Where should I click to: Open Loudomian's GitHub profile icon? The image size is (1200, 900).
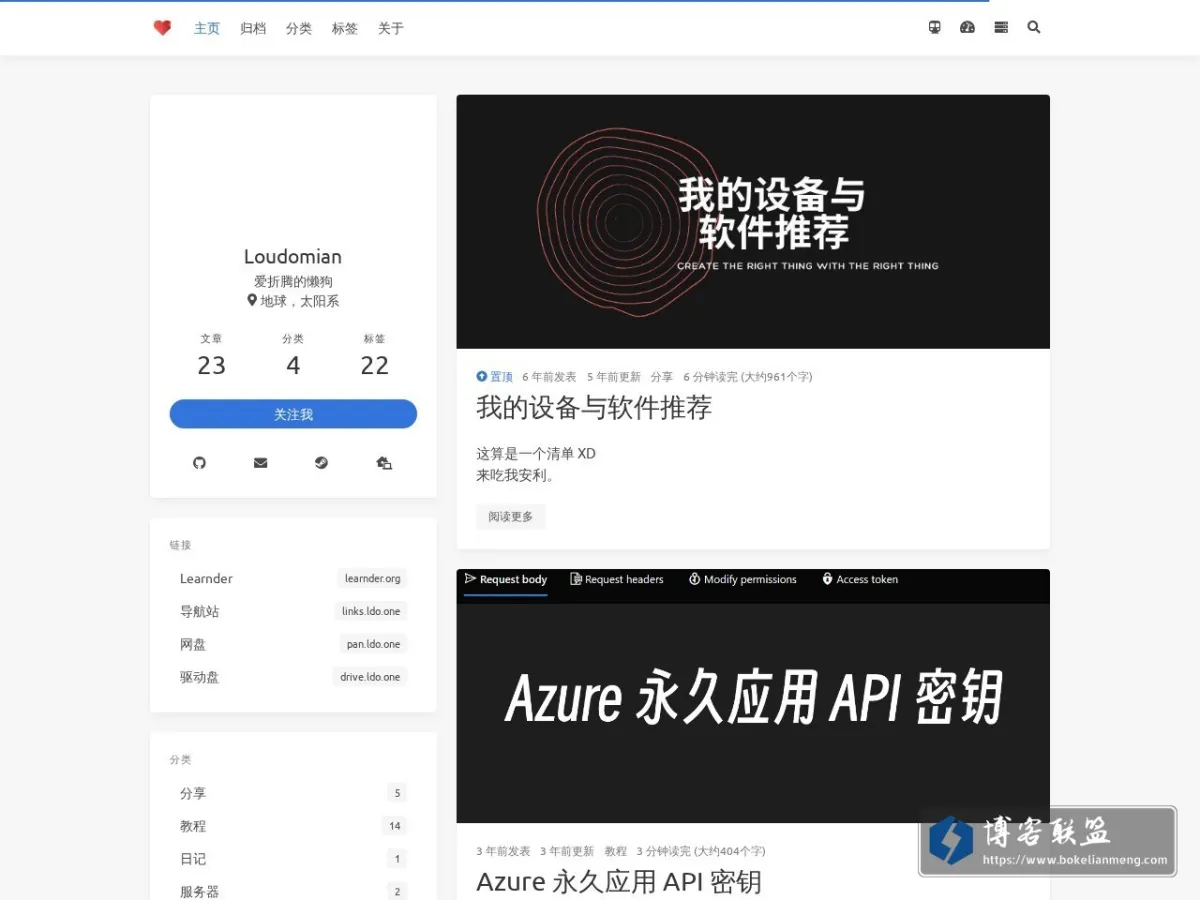[x=199, y=463]
